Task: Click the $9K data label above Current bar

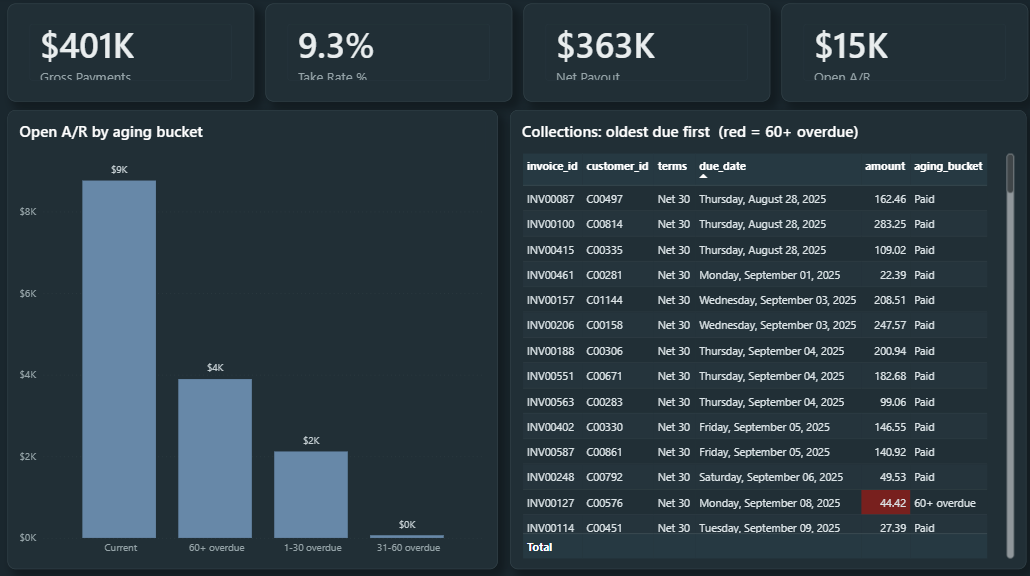Action: coord(119,169)
